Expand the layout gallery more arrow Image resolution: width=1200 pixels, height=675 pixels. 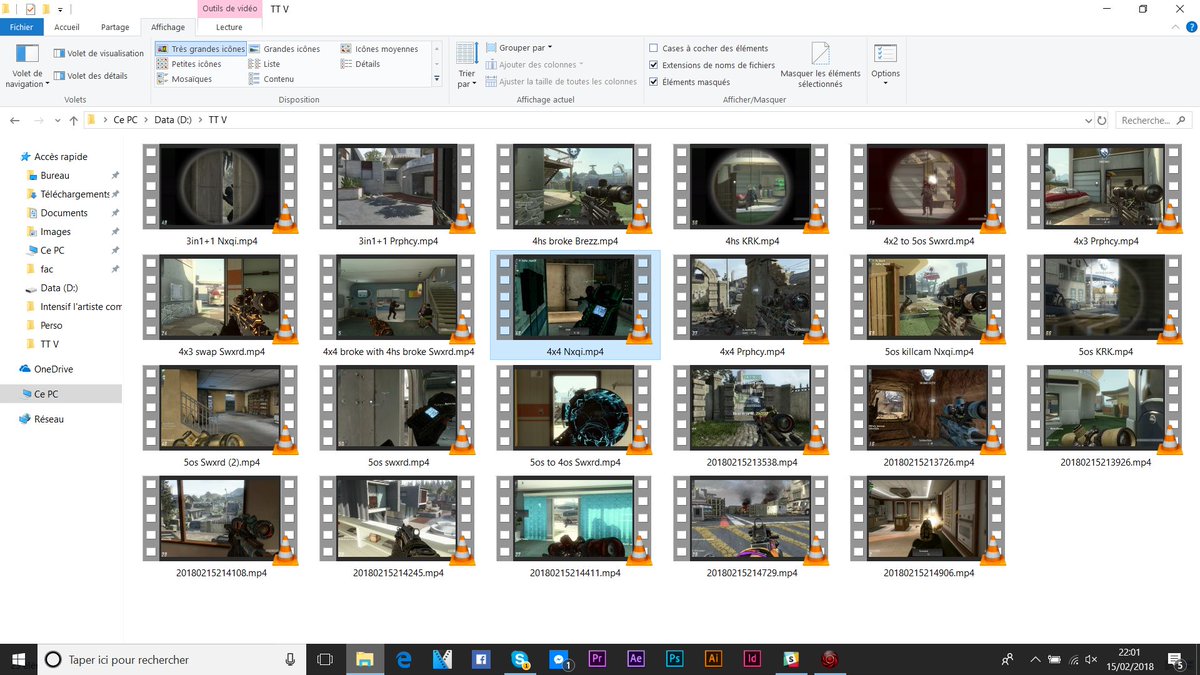[436, 79]
